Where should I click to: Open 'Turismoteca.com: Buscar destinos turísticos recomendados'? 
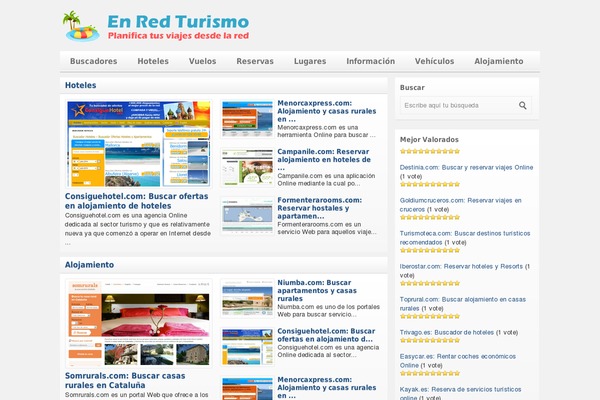click(465, 238)
